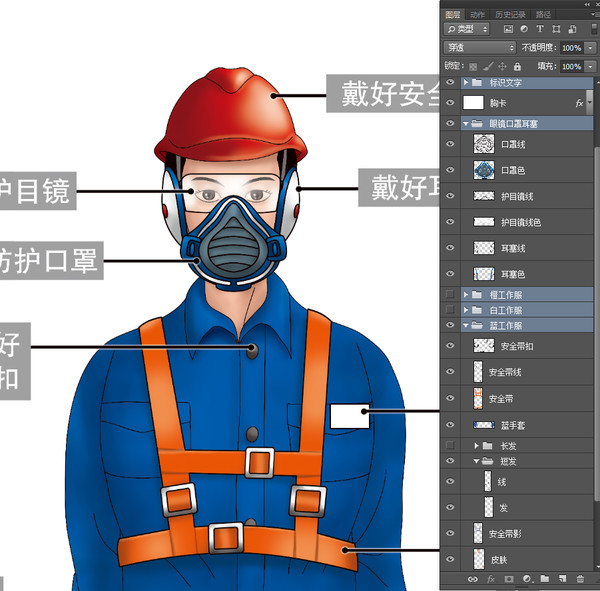The width and height of the screenshot is (600, 591).
Task: Lock image pixels brush icon
Action: [x=488, y=67]
